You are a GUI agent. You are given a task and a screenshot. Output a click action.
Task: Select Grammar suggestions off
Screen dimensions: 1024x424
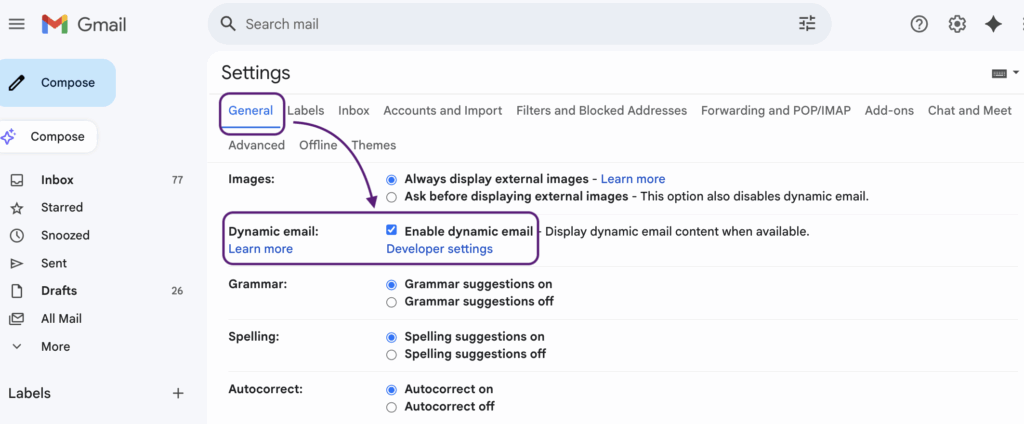coord(392,302)
